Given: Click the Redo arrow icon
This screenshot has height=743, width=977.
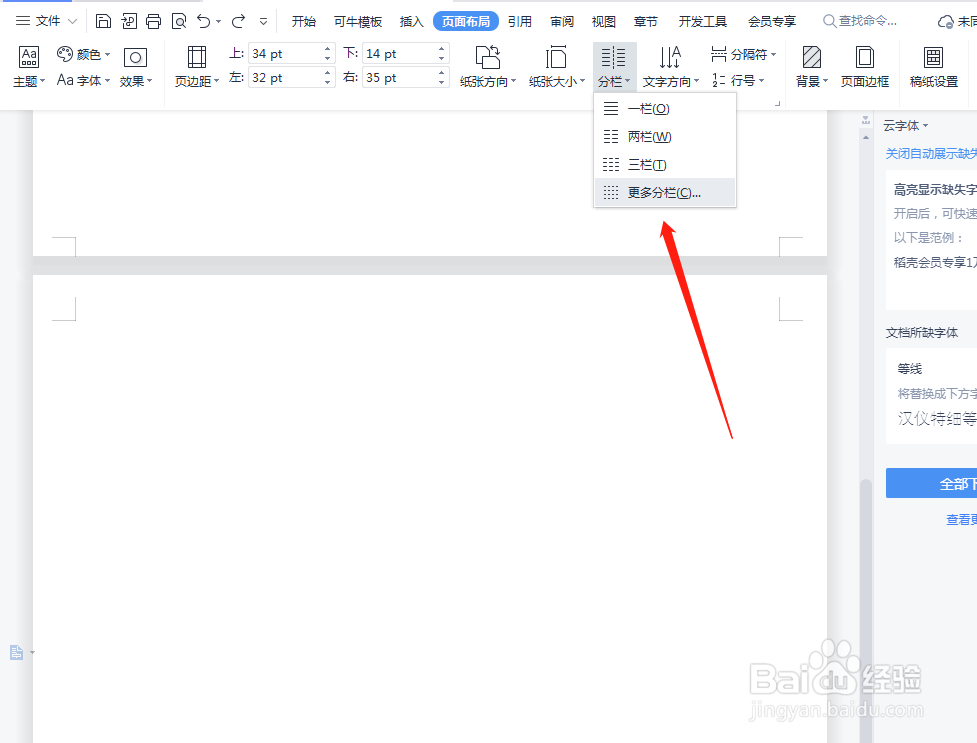Looking at the screenshot, I should pyautogui.click(x=239, y=21).
